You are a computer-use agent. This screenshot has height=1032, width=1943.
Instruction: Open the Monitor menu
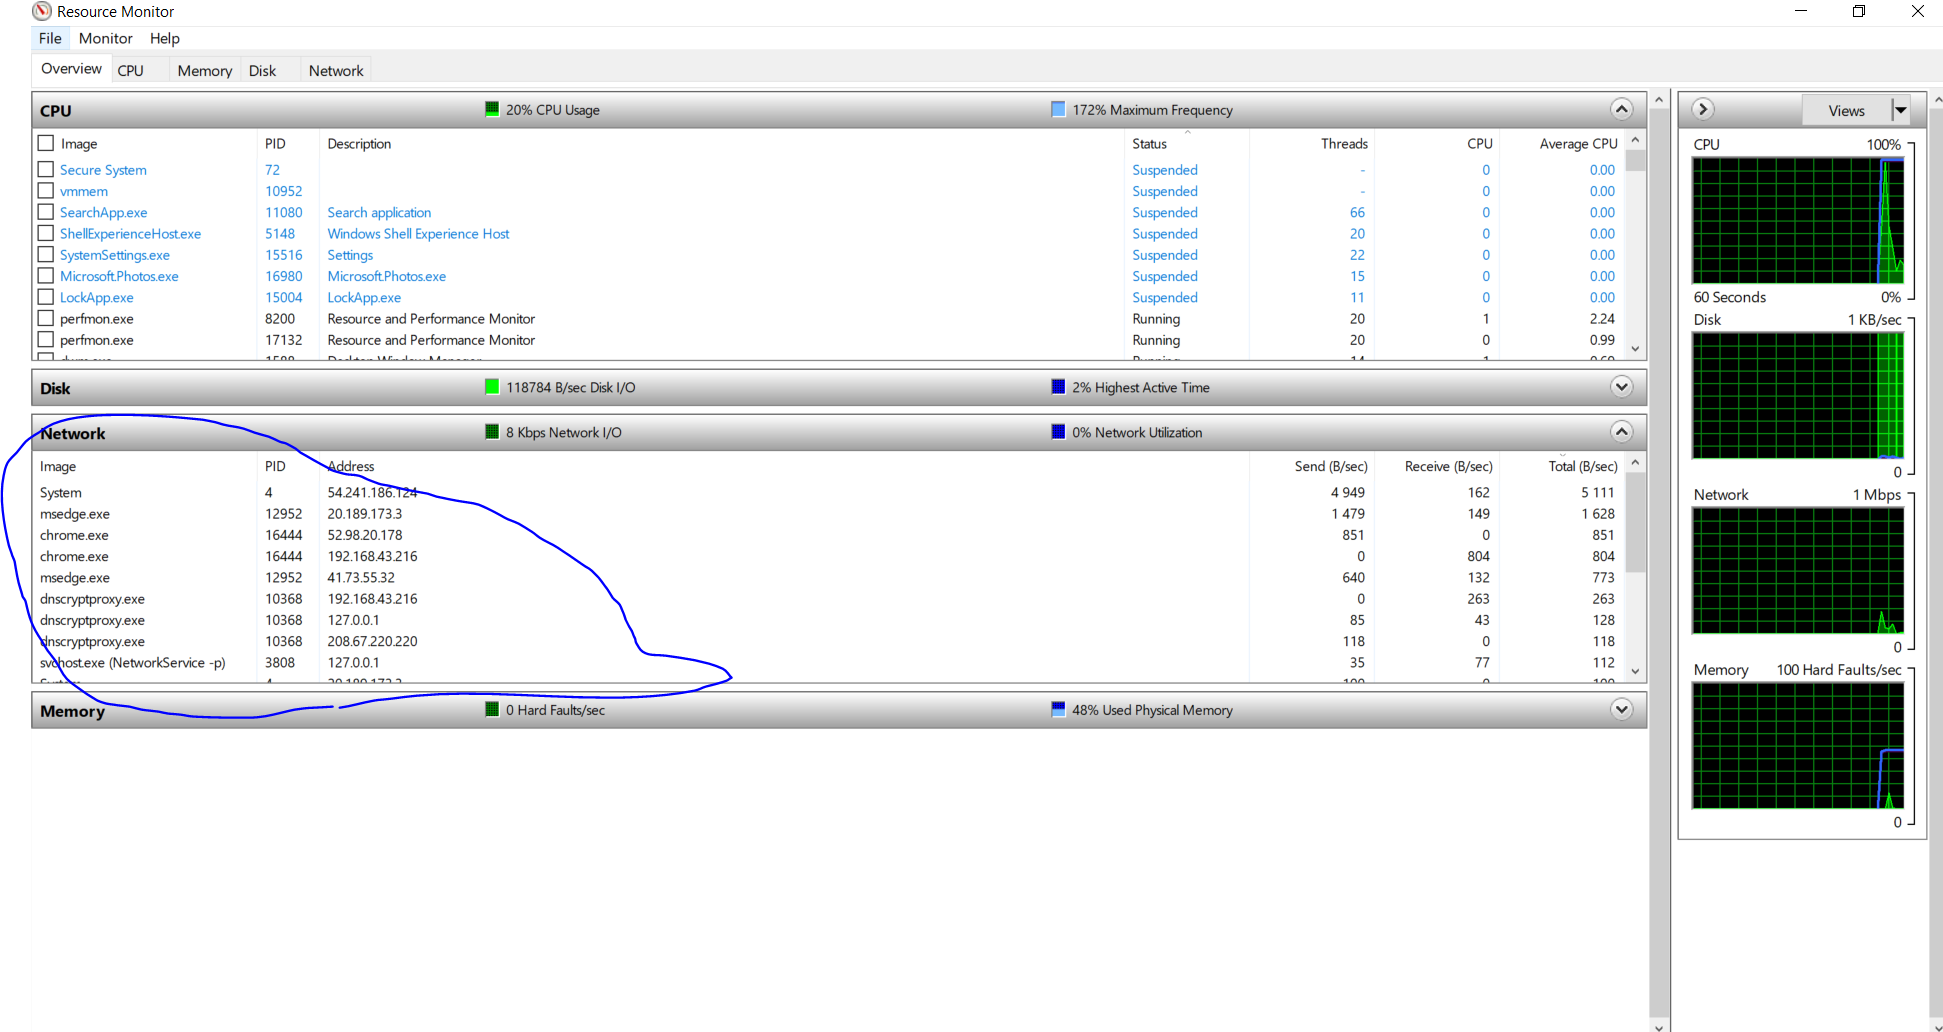[x=105, y=38]
